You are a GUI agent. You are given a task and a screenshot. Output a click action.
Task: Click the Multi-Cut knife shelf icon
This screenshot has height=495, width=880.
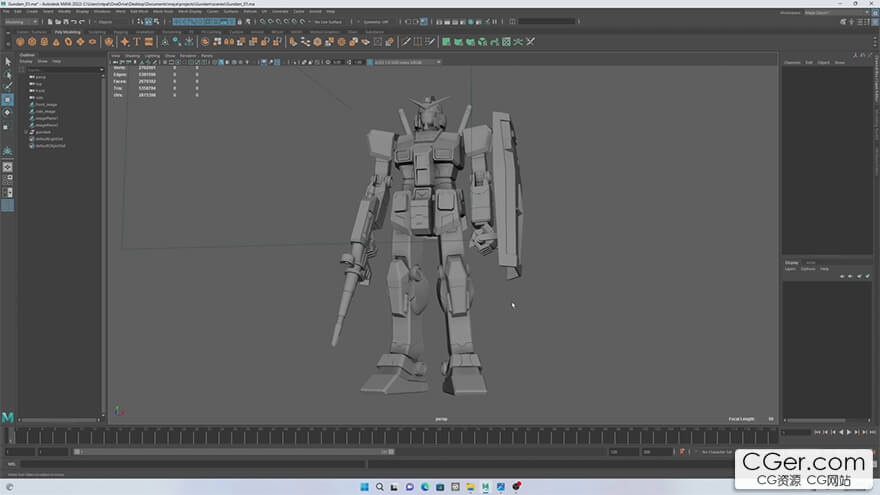[x=406, y=42]
